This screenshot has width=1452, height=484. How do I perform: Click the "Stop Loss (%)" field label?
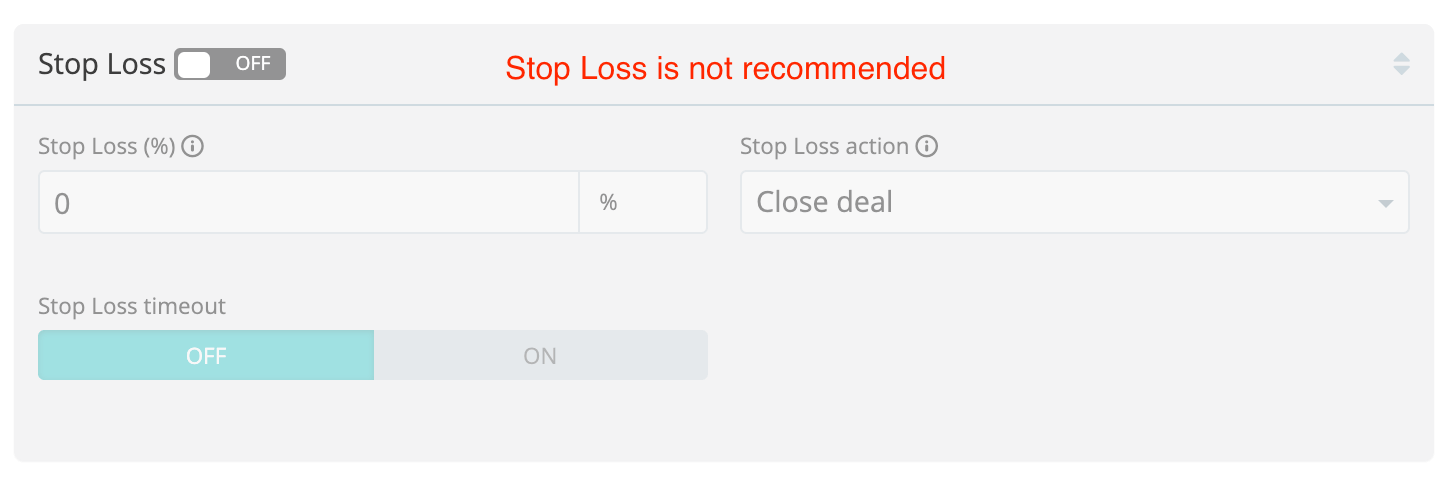click(x=106, y=147)
